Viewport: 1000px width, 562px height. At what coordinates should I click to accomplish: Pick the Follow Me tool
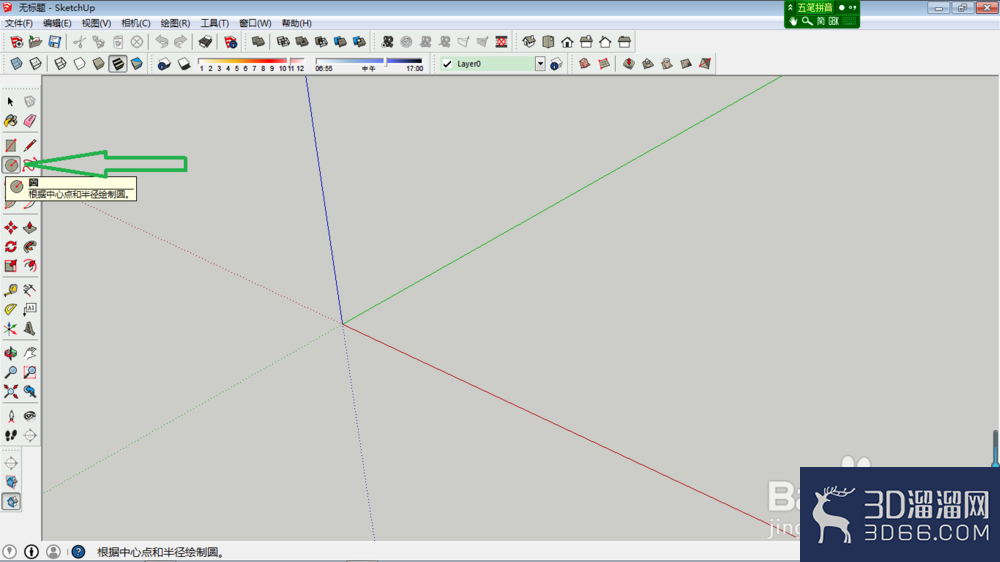point(30,247)
